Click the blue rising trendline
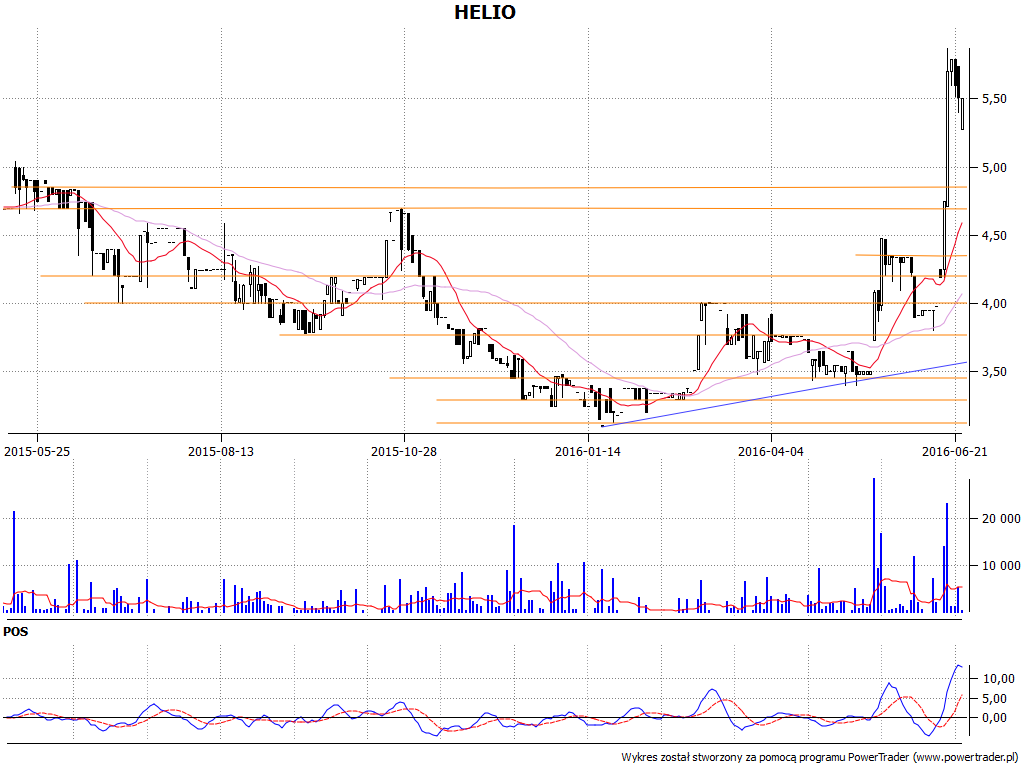 [784, 394]
